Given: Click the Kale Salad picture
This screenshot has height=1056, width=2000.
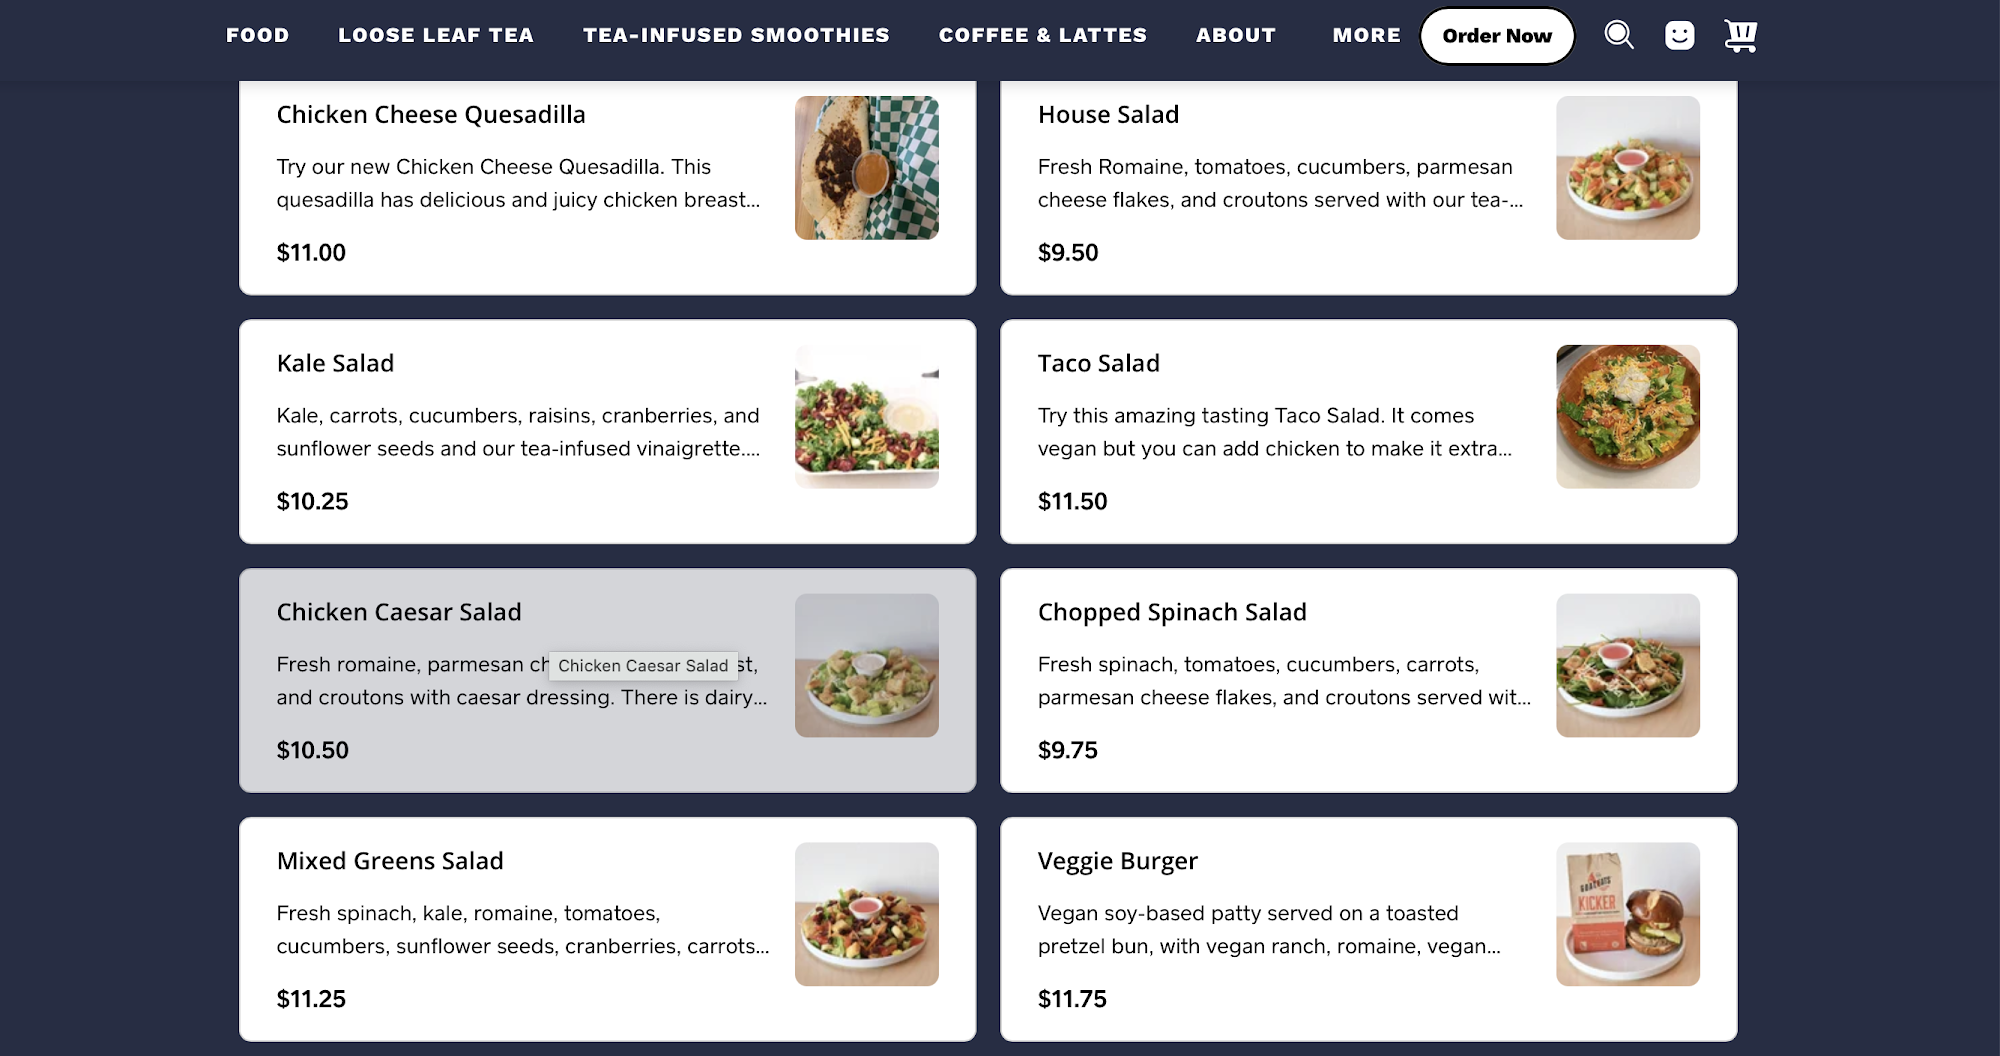Looking at the screenshot, I should click(x=866, y=417).
